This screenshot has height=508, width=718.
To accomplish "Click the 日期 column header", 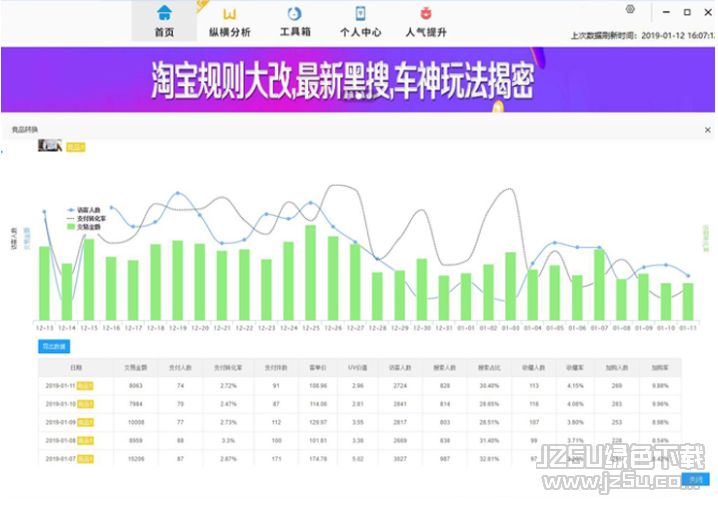I will coord(76,368).
